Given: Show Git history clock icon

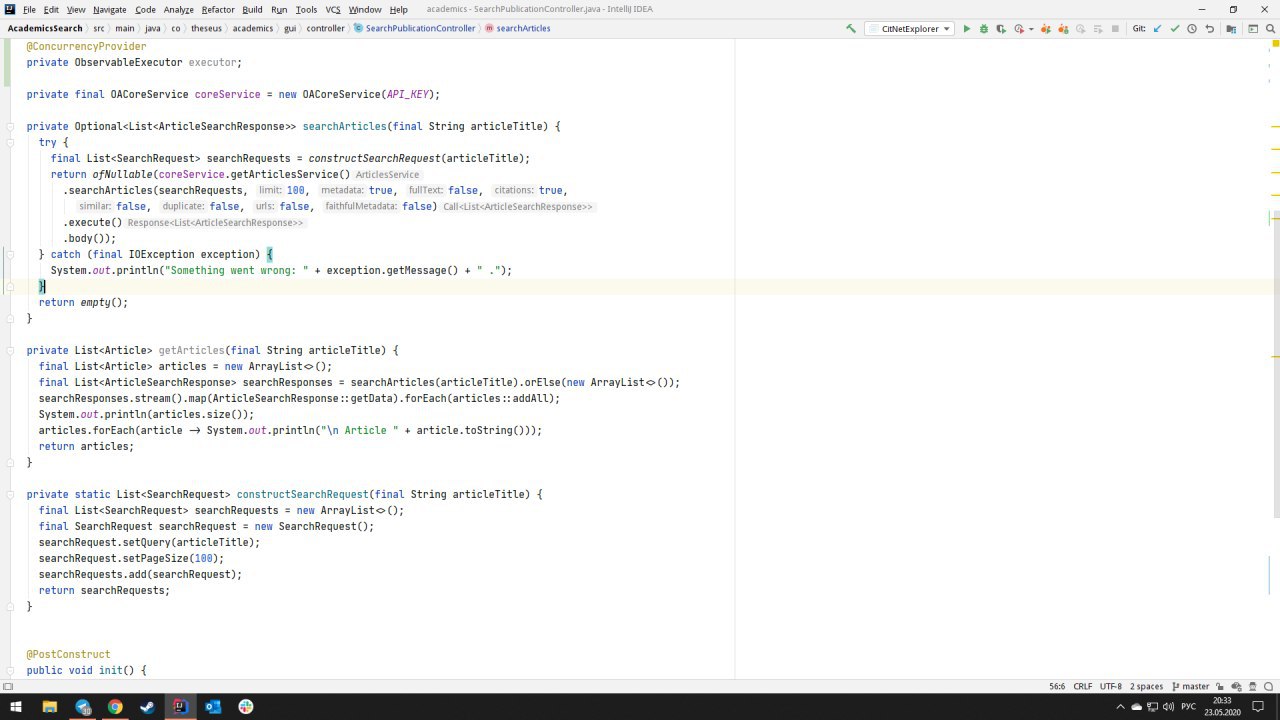Looking at the screenshot, I should (x=1192, y=29).
